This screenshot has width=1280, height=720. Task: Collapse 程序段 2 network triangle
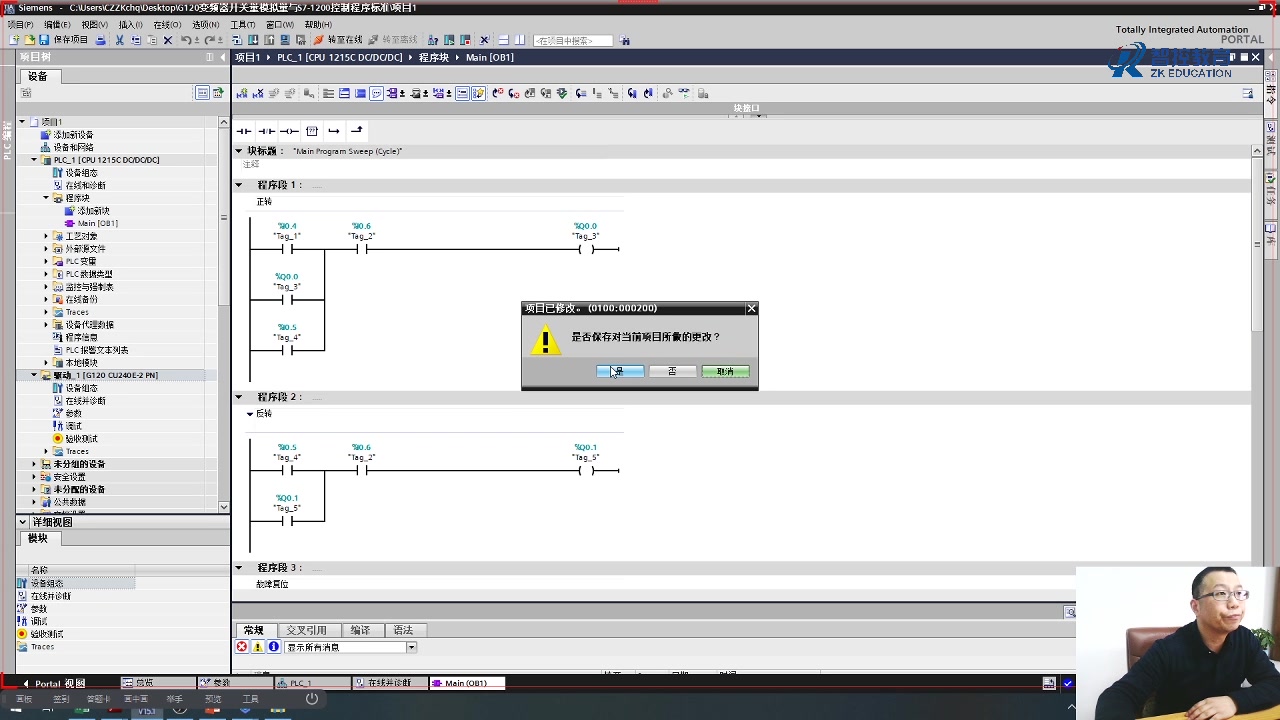239,397
